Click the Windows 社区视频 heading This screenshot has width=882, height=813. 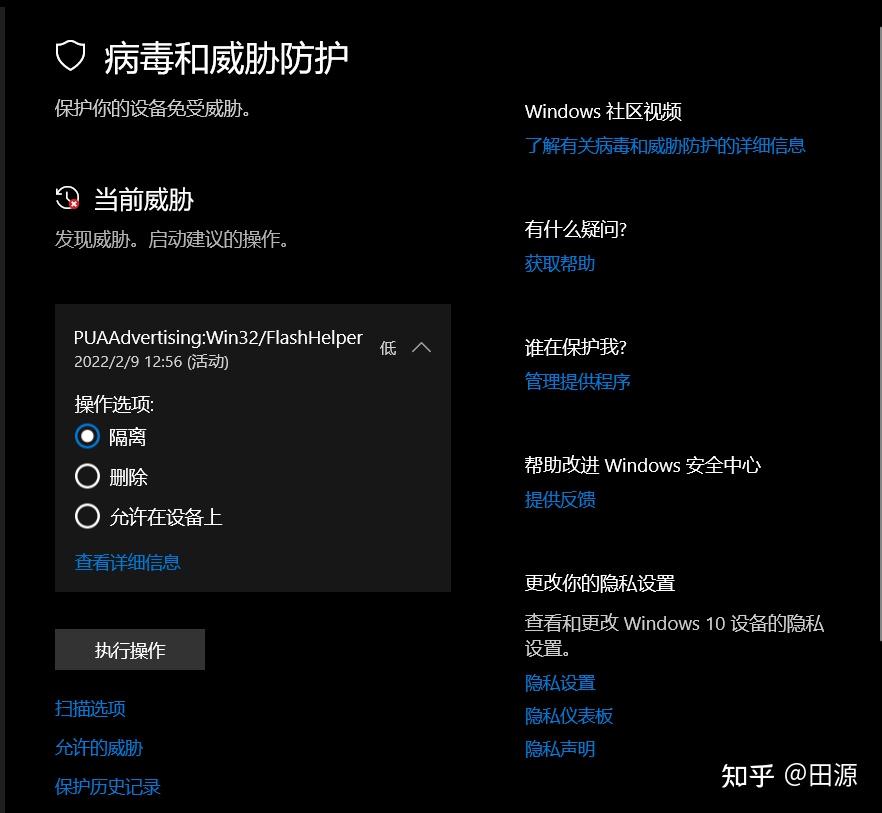click(x=603, y=111)
